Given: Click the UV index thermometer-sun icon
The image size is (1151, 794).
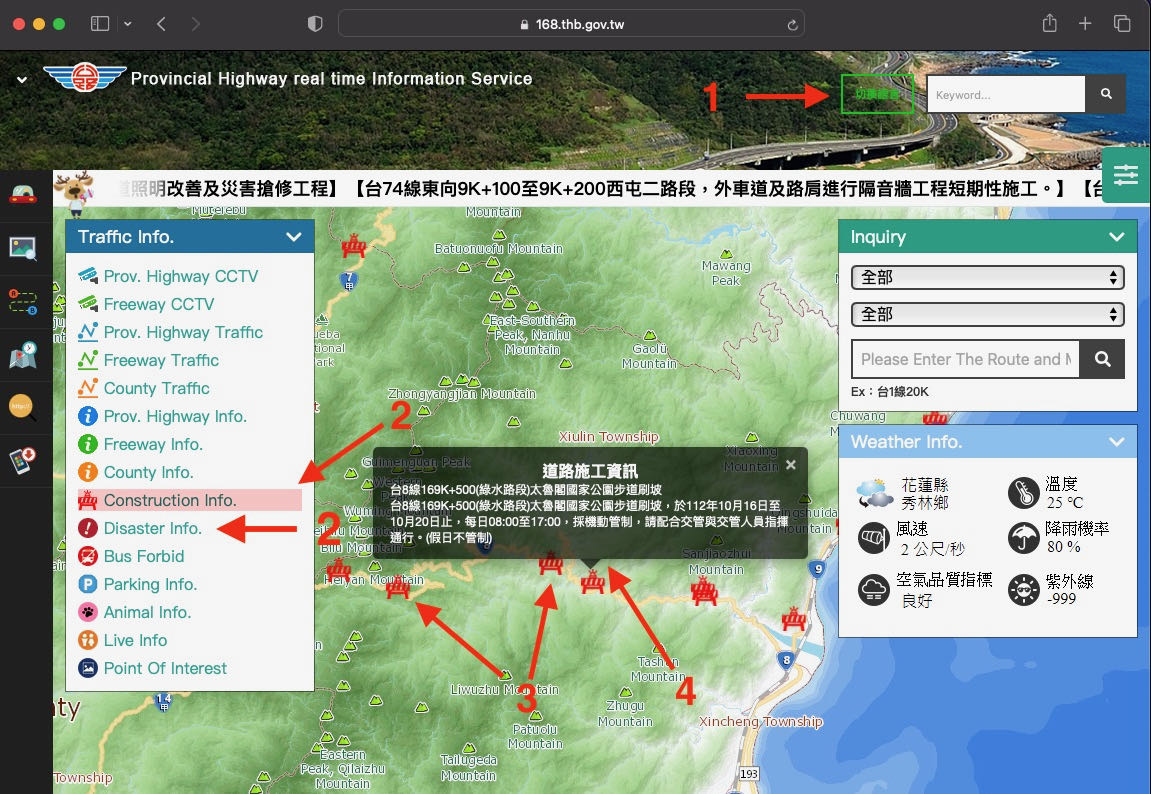Looking at the screenshot, I should (1023, 589).
